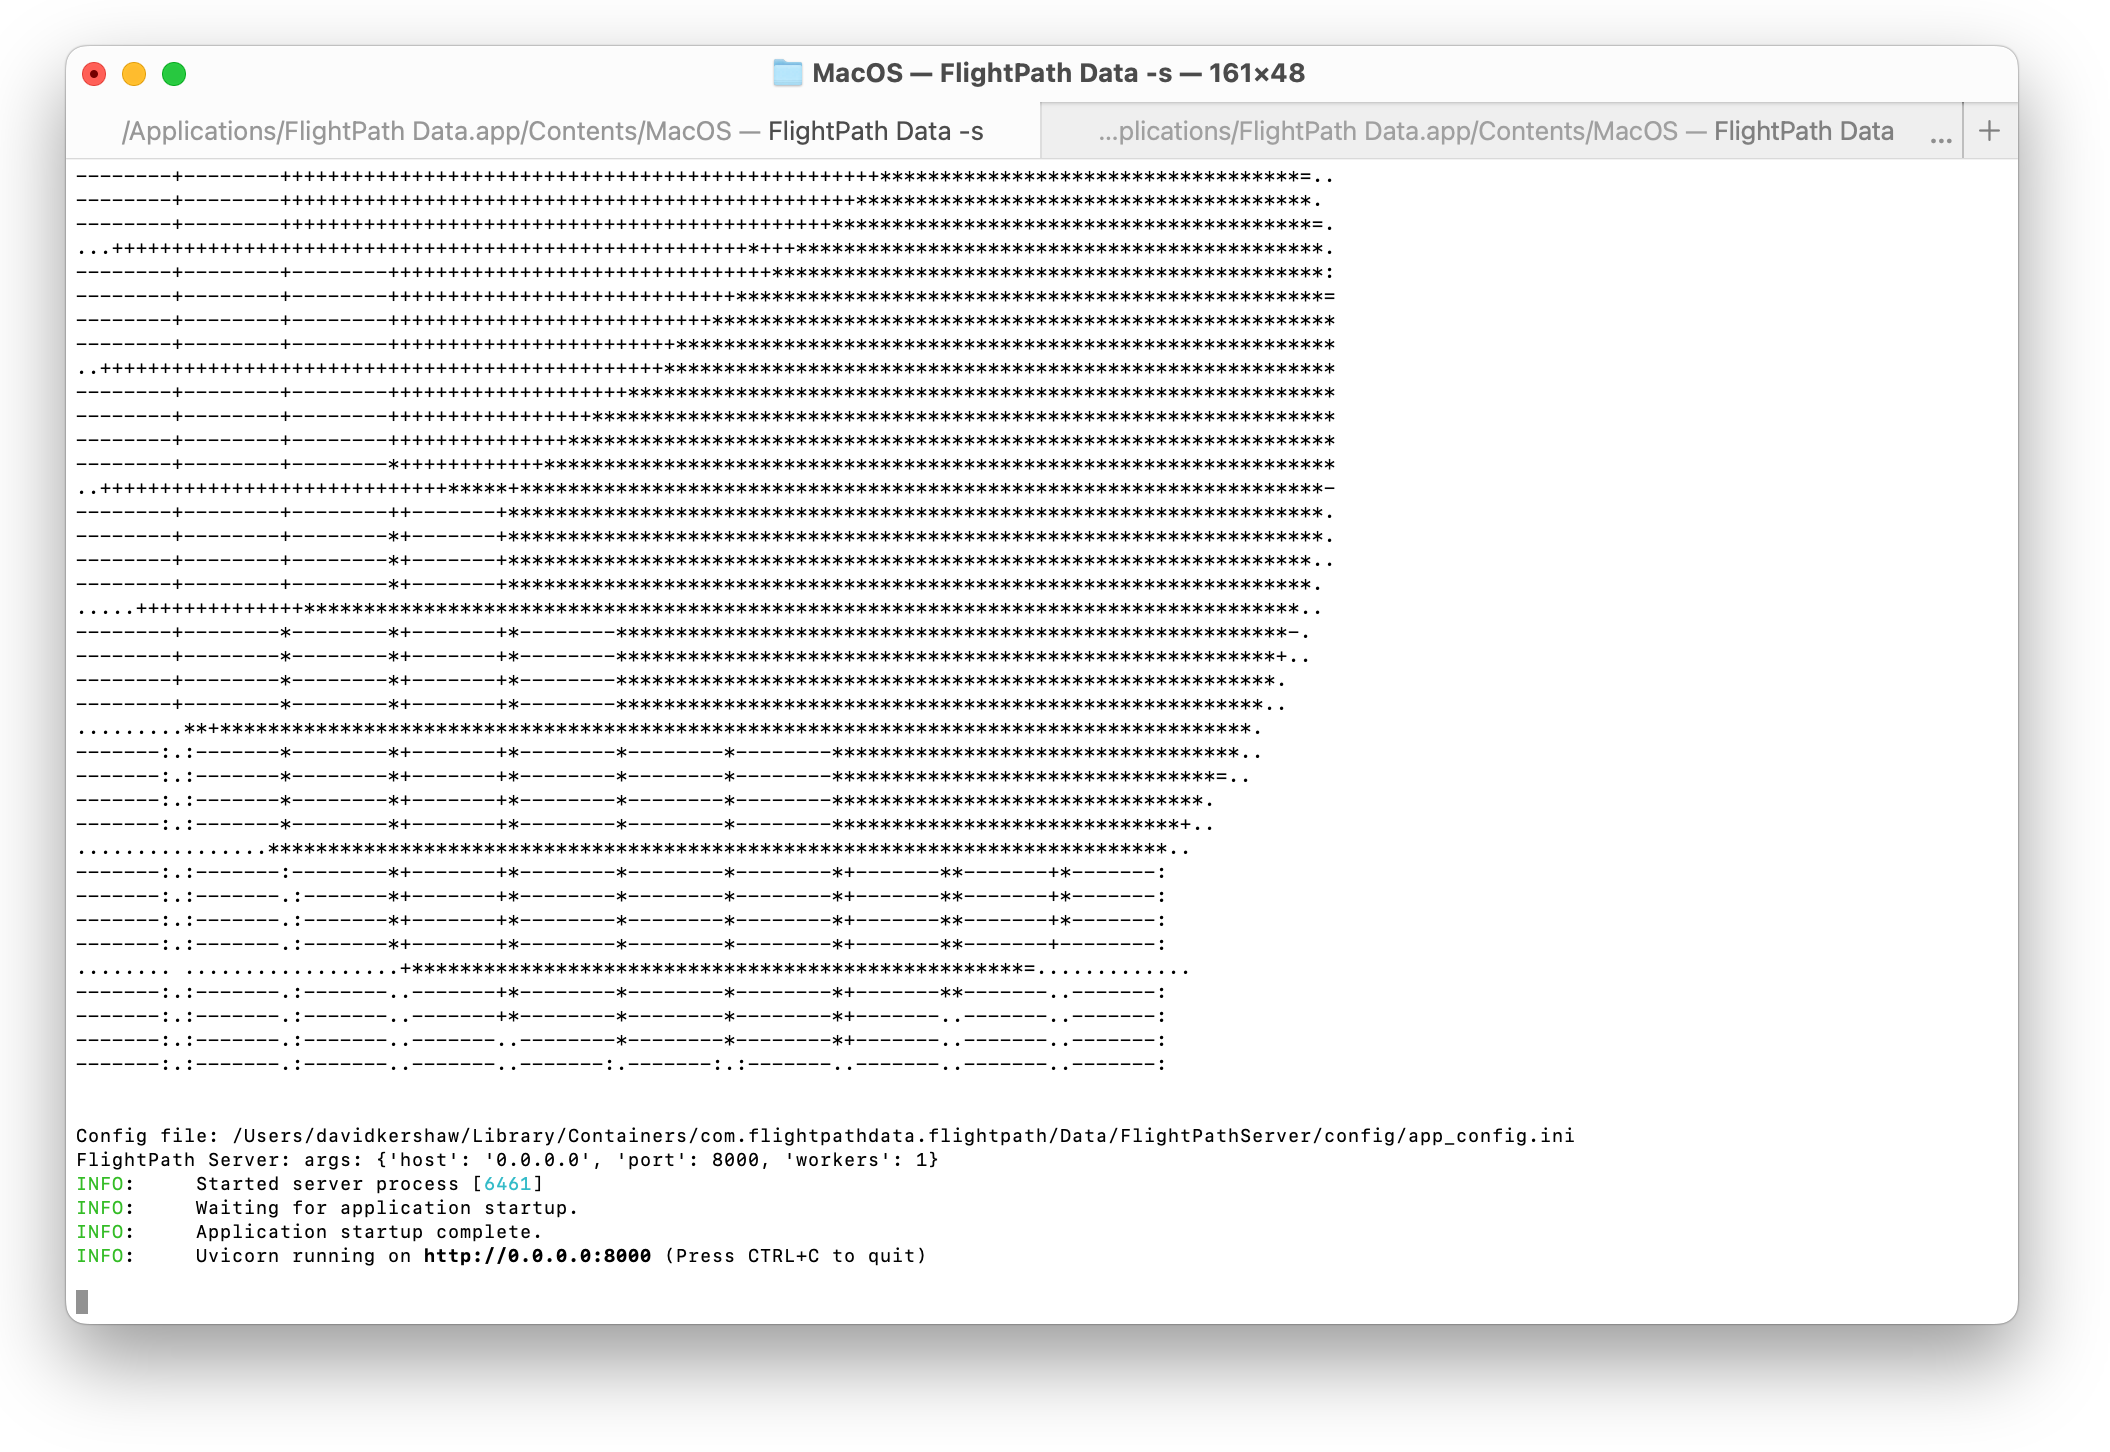Click 'Application startup complete.' log message
This screenshot has height=1452, width=2110.
tap(368, 1232)
